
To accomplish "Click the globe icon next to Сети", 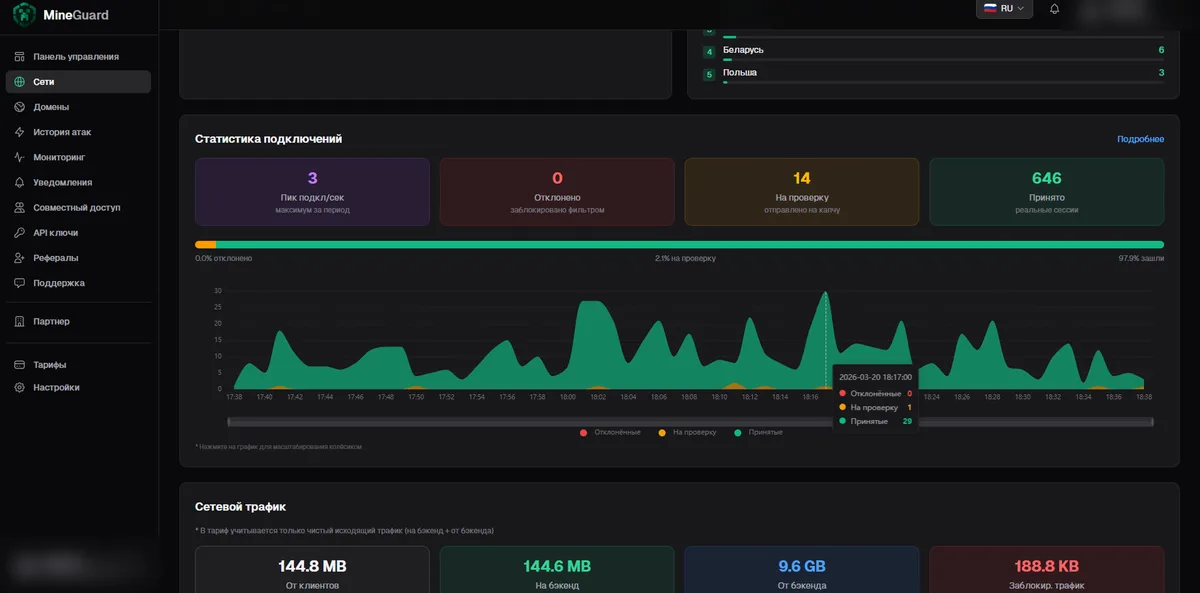I will [20, 82].
